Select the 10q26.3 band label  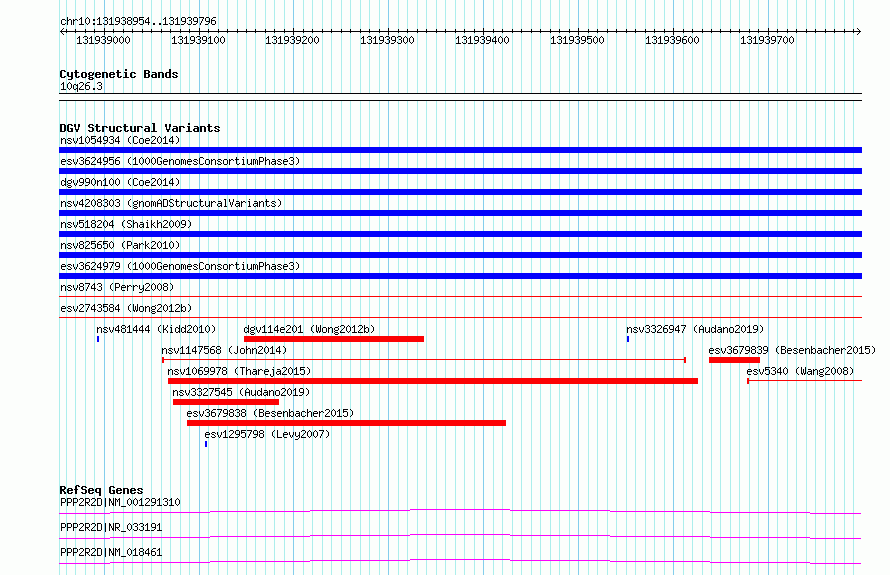pyautogui.click(x=81, y=86)
